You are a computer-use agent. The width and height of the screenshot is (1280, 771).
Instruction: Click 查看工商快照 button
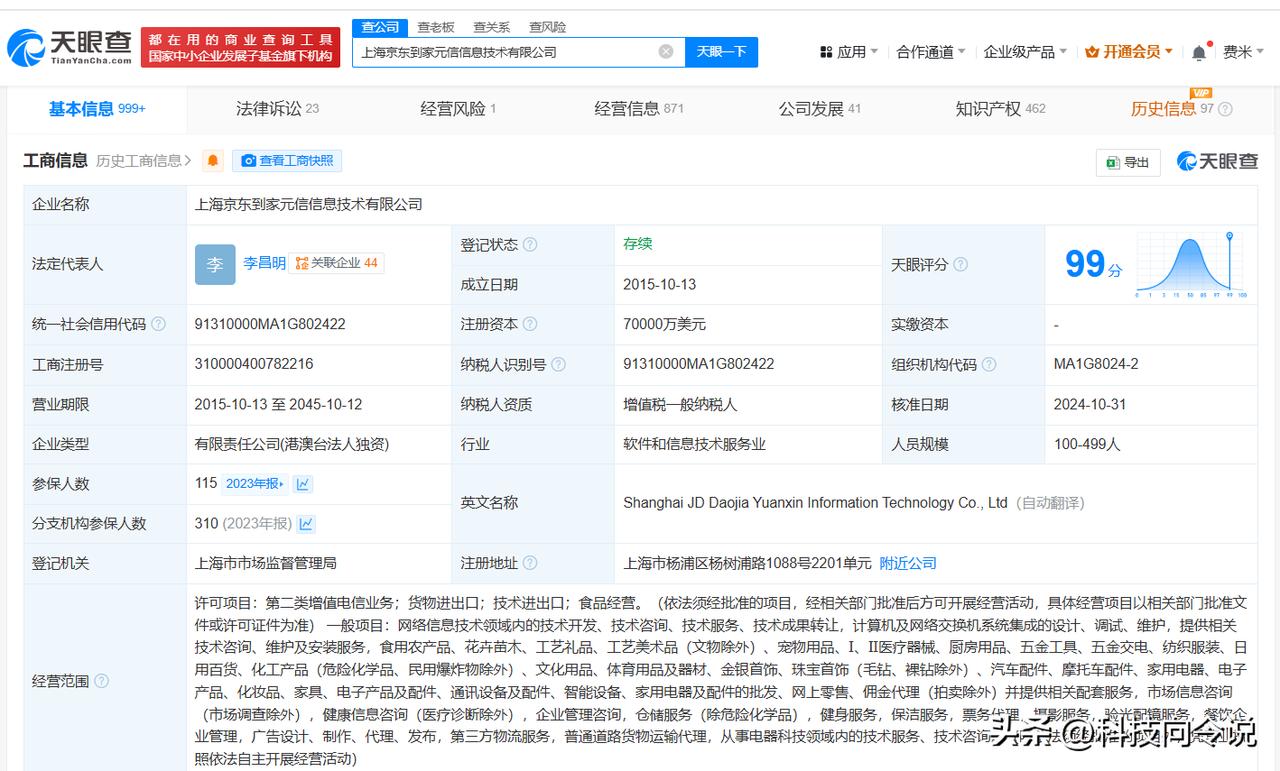click(287, 161)
